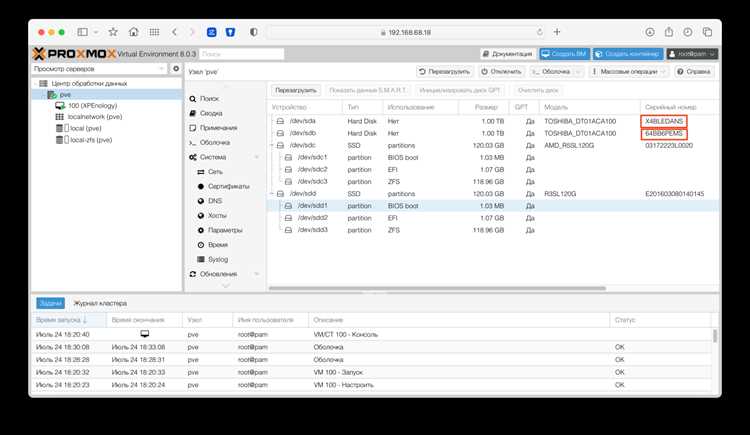
Task: Select the /dev/sda disk row
Action: point(493,121)
